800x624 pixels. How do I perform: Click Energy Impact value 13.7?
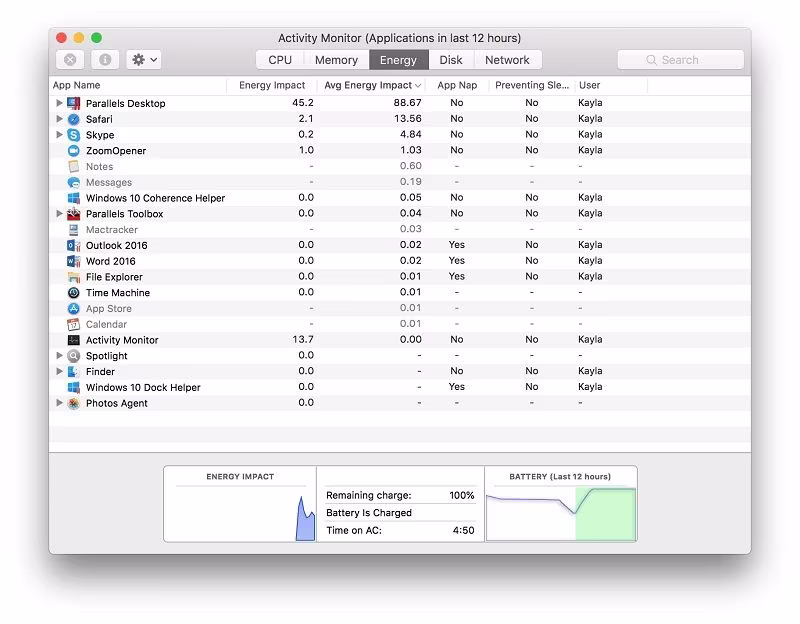click(303, 339)
